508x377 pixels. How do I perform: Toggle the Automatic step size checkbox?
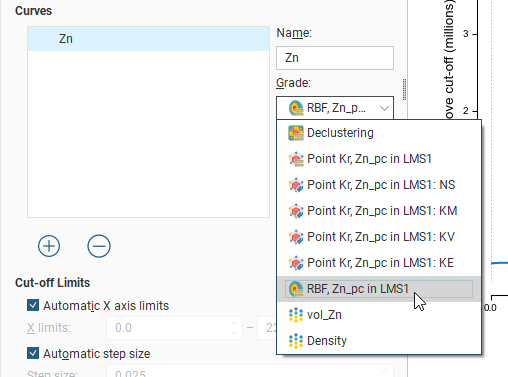(x=33, y=353)
